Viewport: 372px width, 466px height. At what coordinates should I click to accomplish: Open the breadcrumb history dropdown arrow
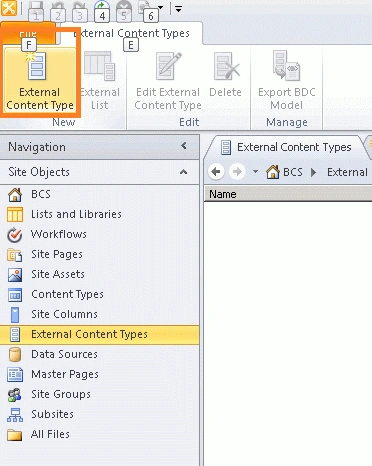tap(255, 172)
